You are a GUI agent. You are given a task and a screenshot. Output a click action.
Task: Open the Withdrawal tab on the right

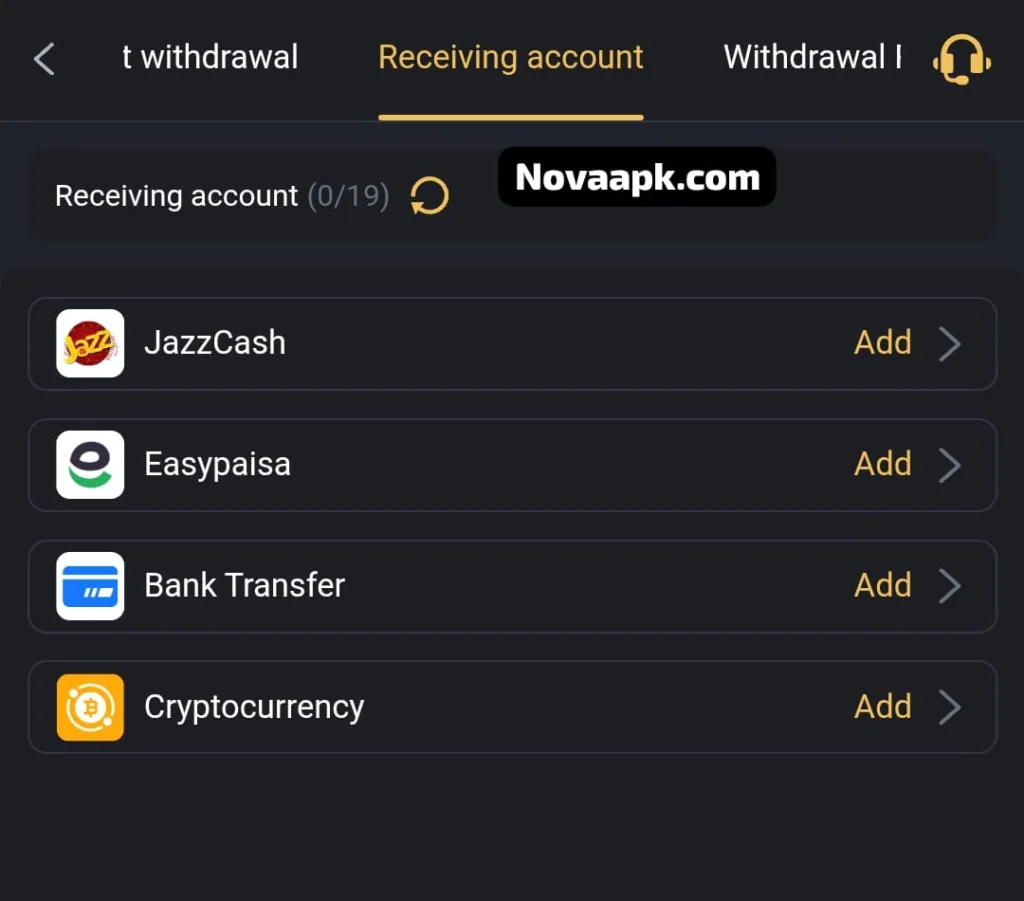pyautogui.click(x=812, y=58)
